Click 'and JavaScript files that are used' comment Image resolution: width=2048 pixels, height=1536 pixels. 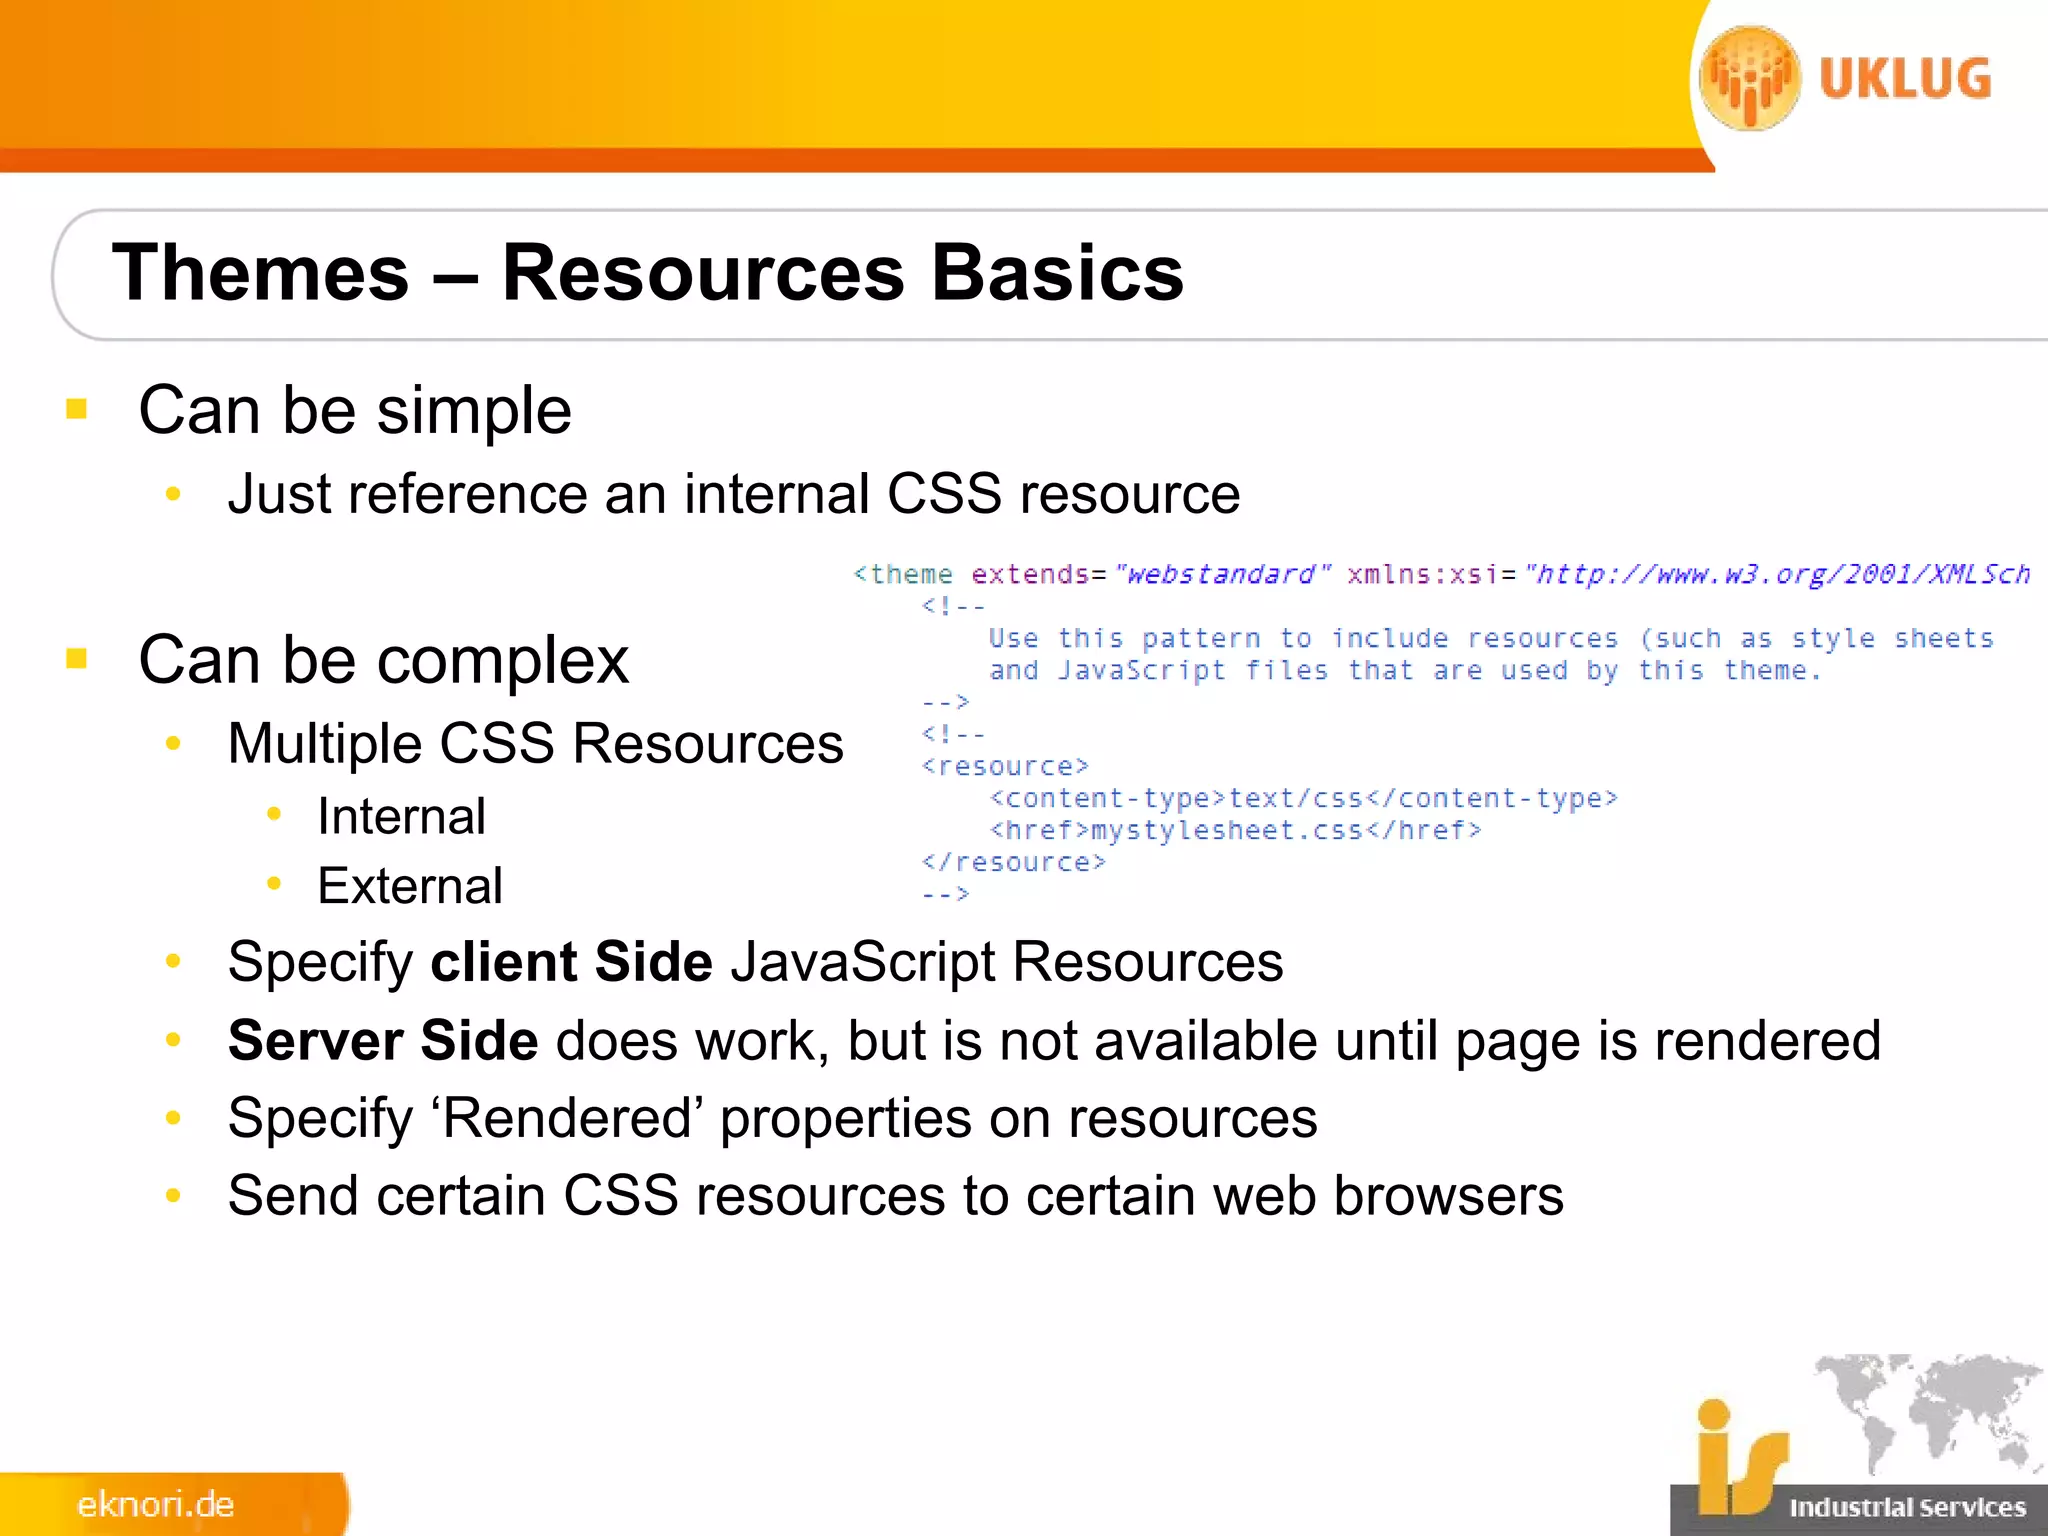click(1405, 670)
